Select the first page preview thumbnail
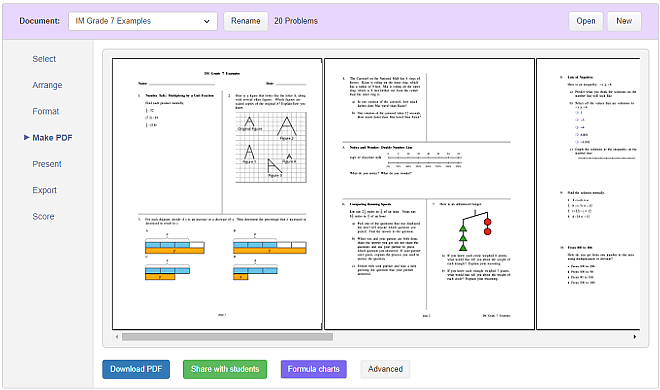The height and width of the screenshot is (390, 660). 217,194
